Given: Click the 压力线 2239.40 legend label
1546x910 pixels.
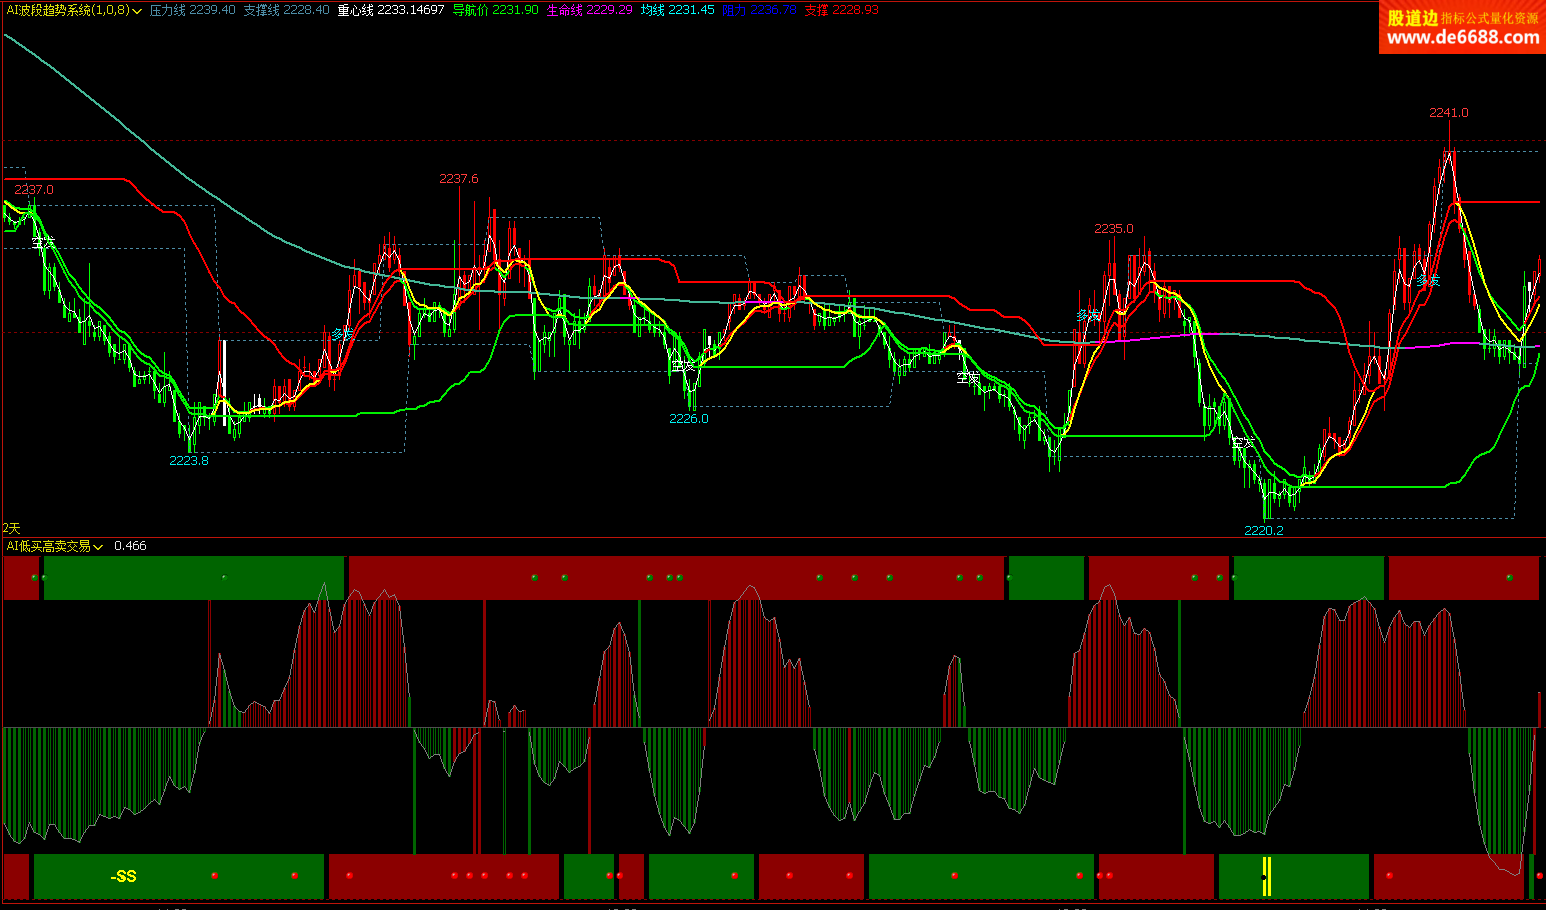Looking at the screenshot, I should coord(192,10).
